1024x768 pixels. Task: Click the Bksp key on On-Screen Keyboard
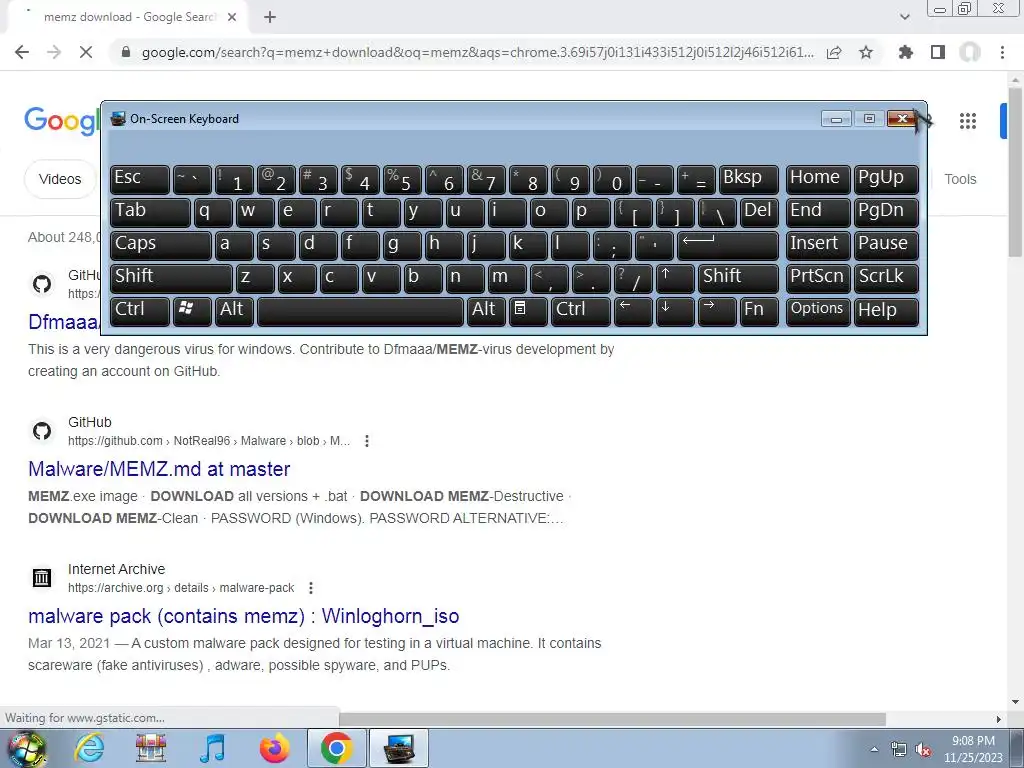point(748,179)
